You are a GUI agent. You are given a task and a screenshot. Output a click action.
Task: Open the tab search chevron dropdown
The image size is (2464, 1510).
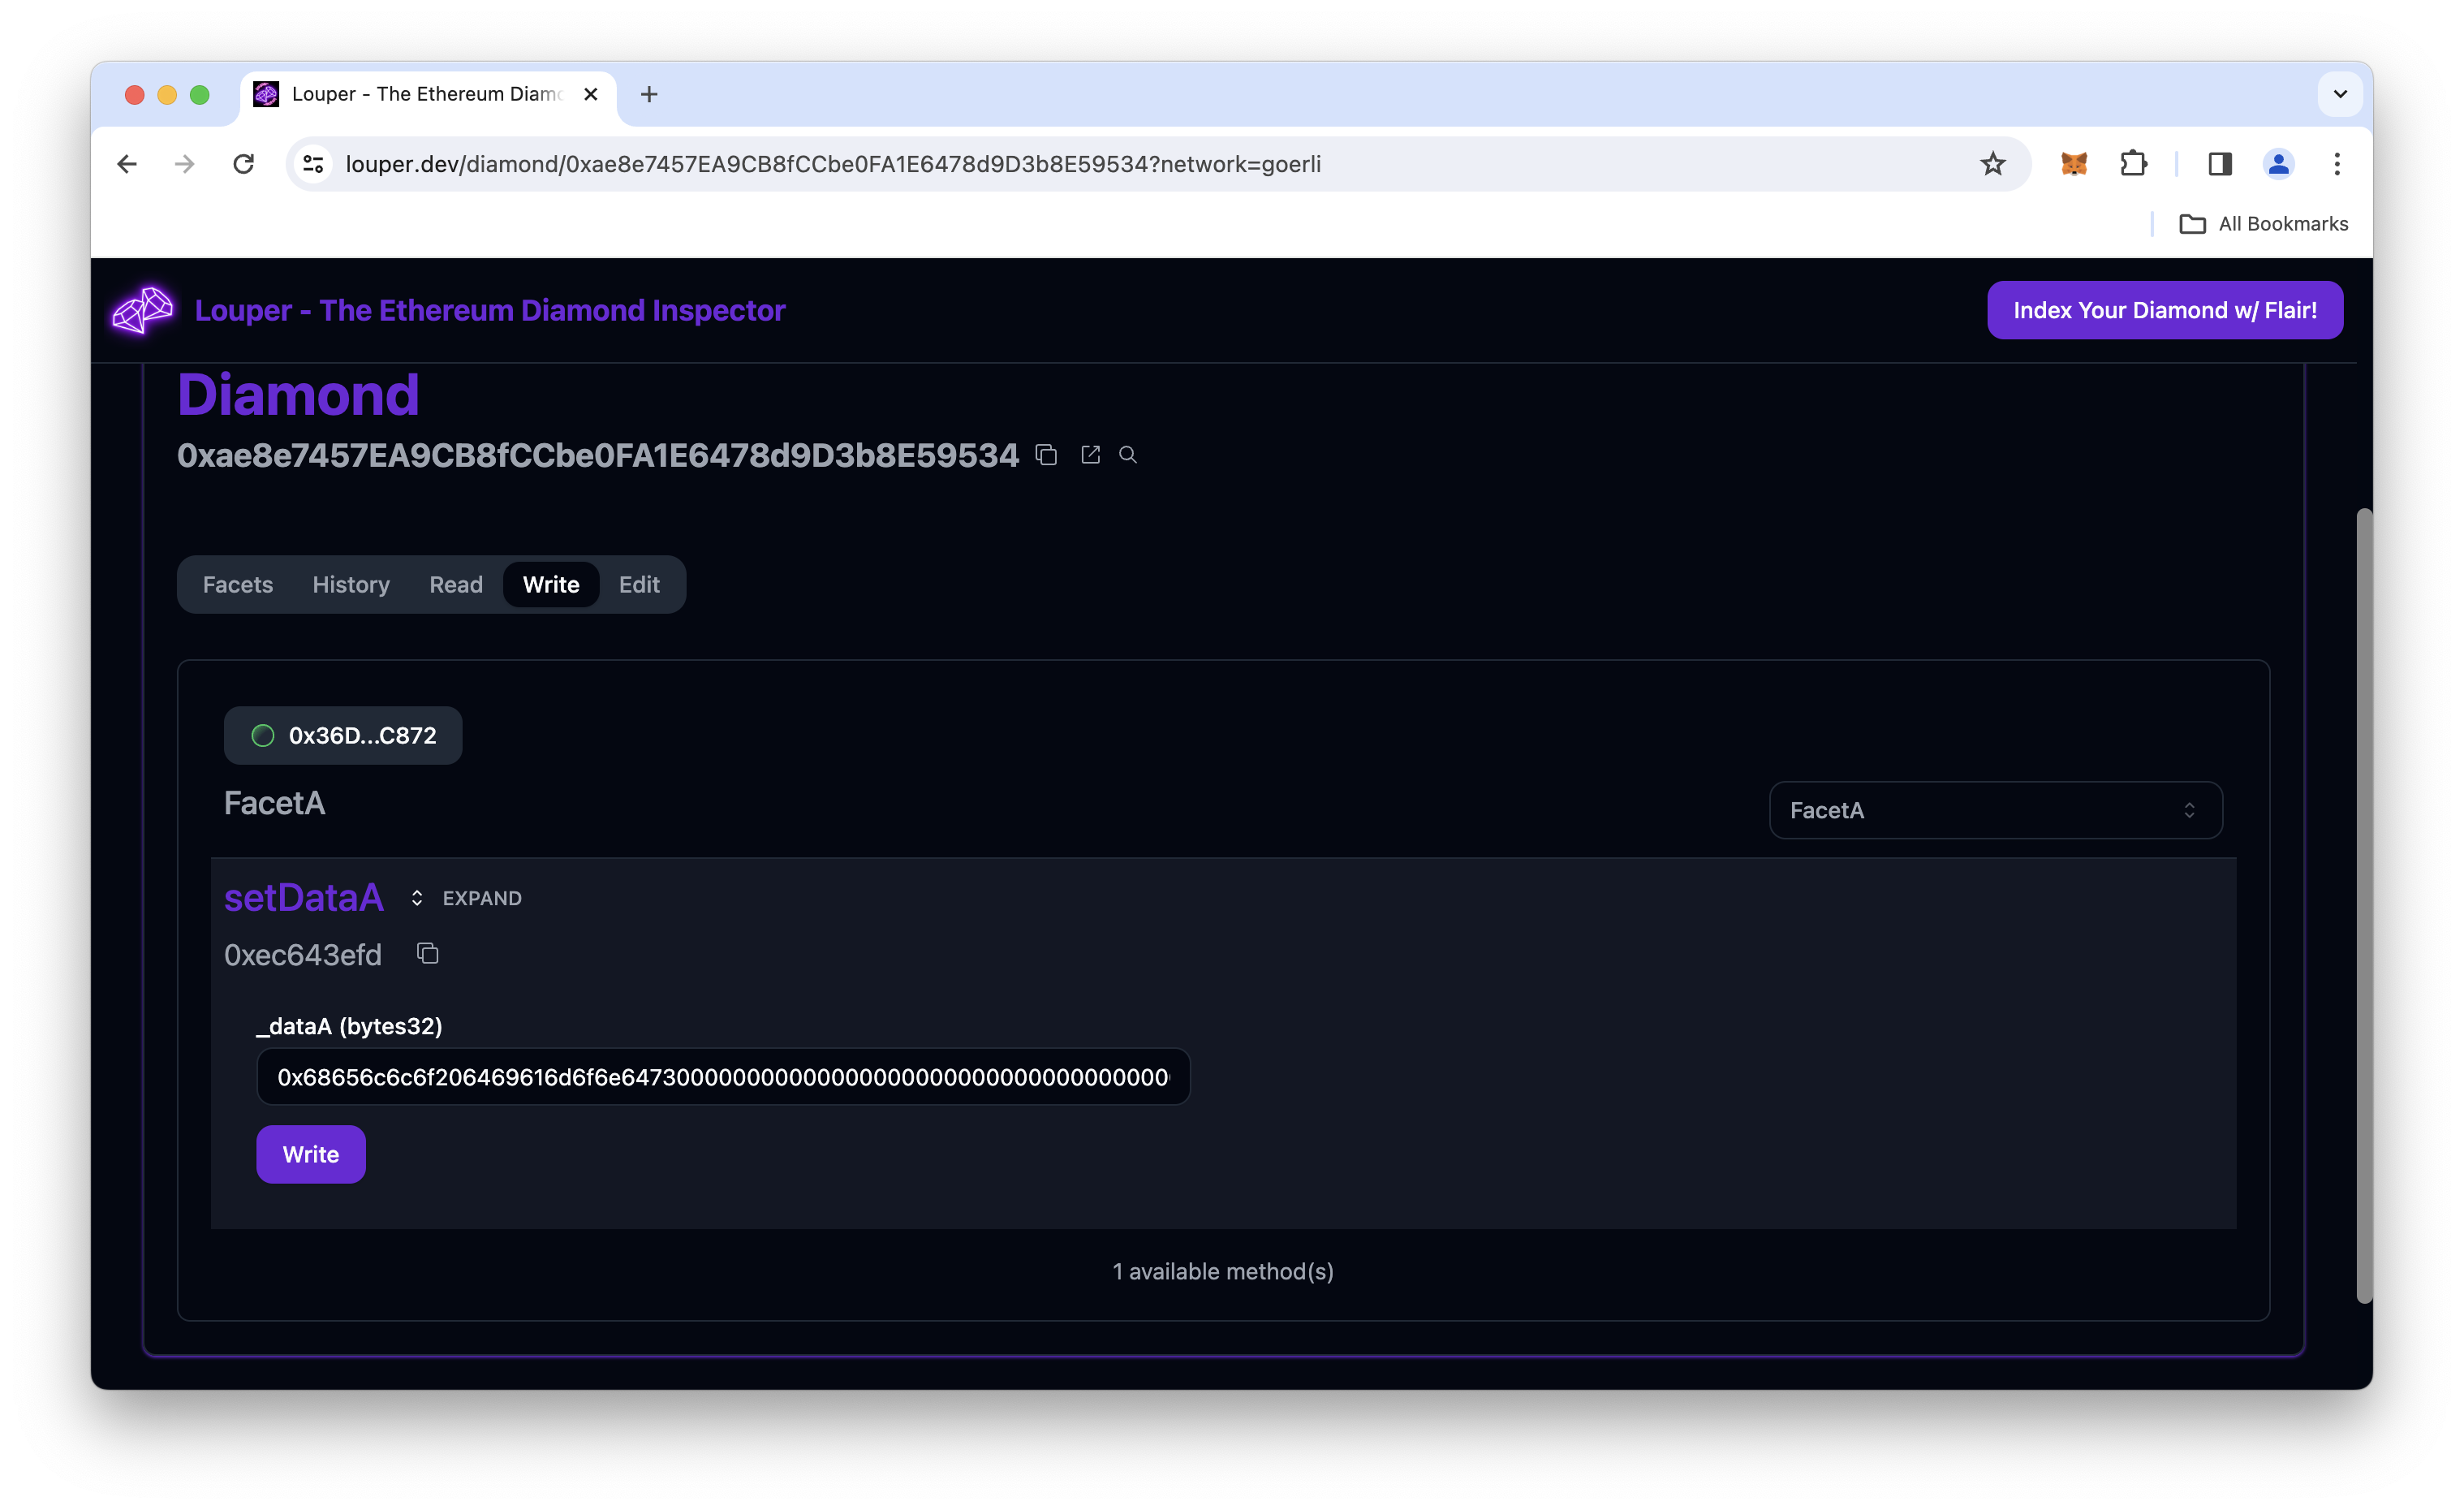(2339, 94)
